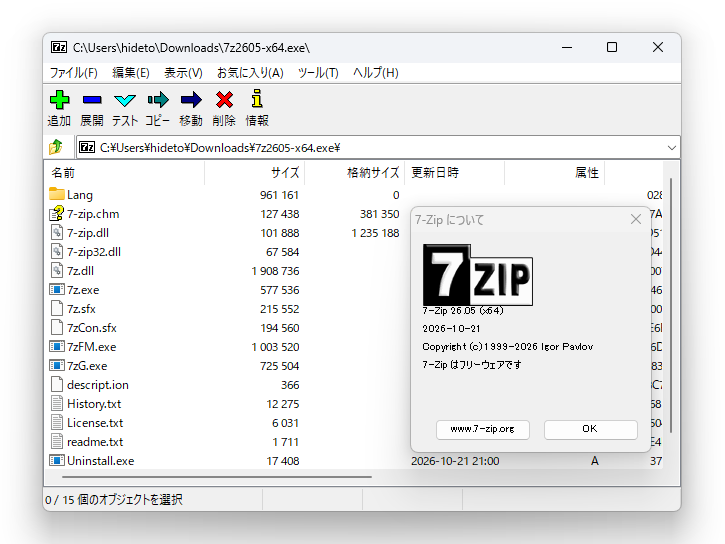
Task: Open the 編集(E) menu
Action: click(131, 73)
